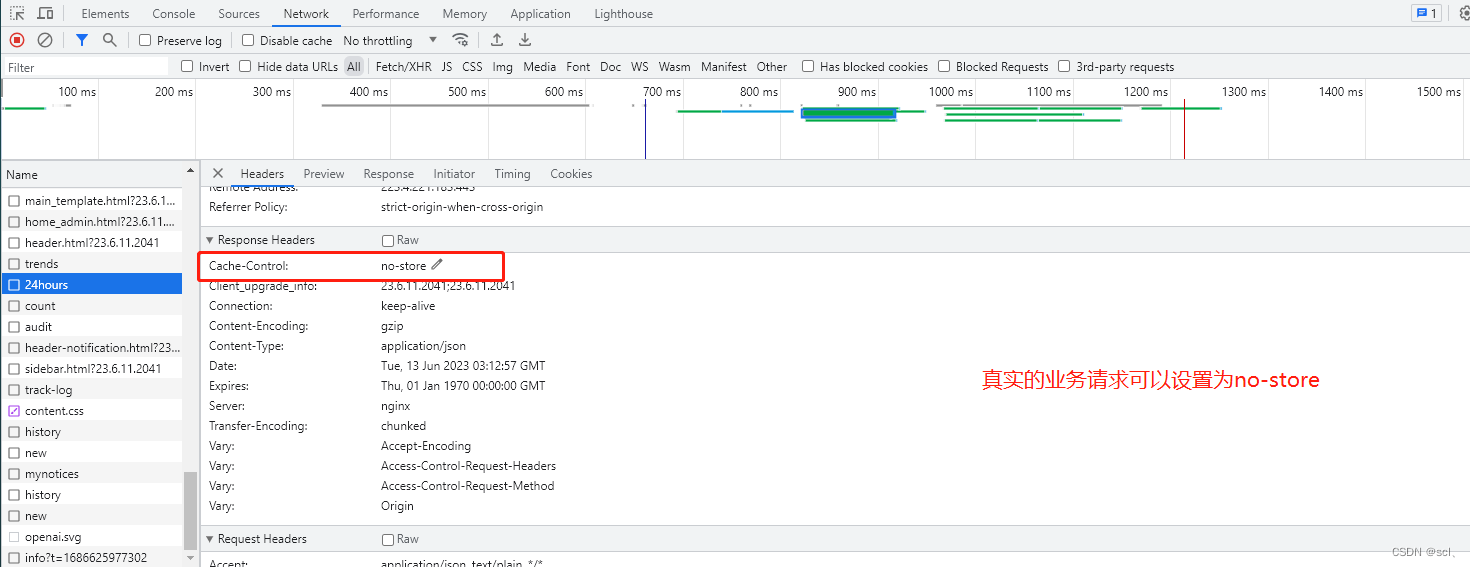
Task: Toggle the device toolbar icon
Action: pyautogui.click(x=45, y=13)
